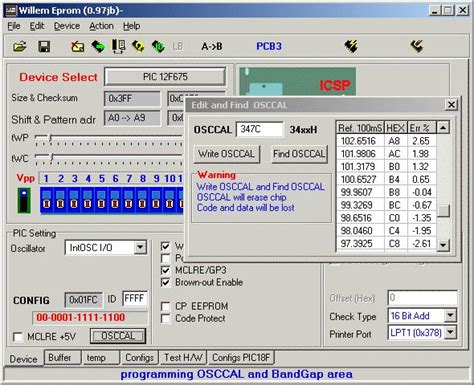Enable the CP EEPROM checkbox
The width and height of the screenshot is (474, 385).
click(165, 306)
